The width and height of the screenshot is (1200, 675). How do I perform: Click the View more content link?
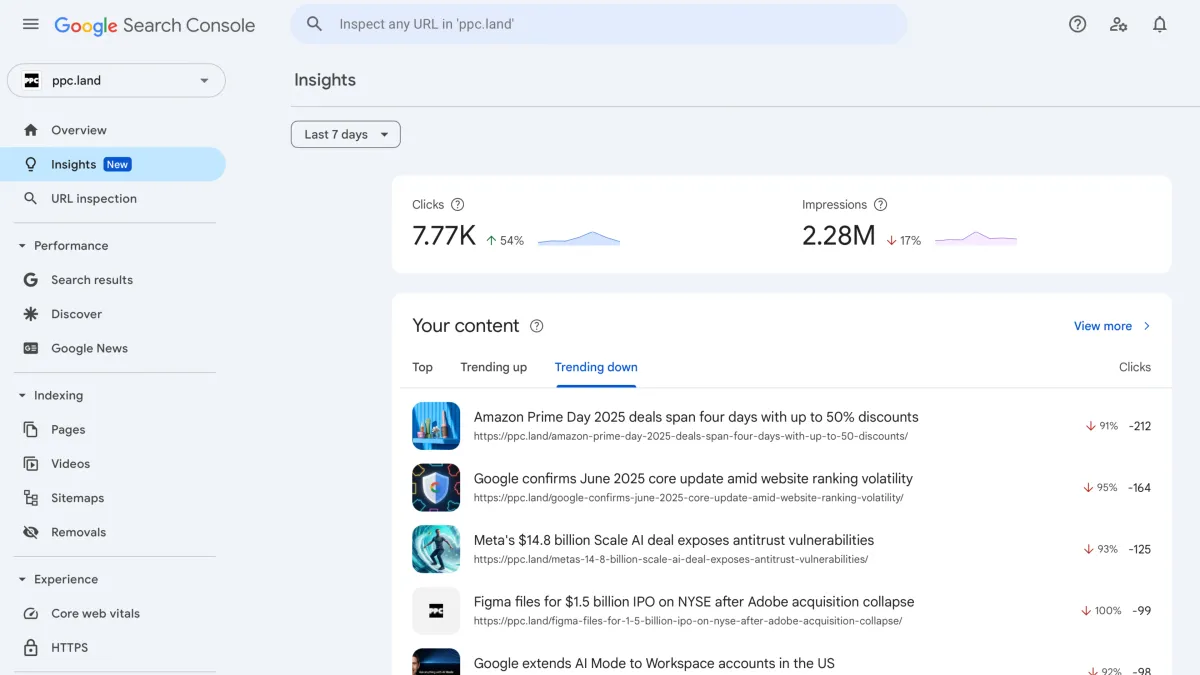[1102, 325]
